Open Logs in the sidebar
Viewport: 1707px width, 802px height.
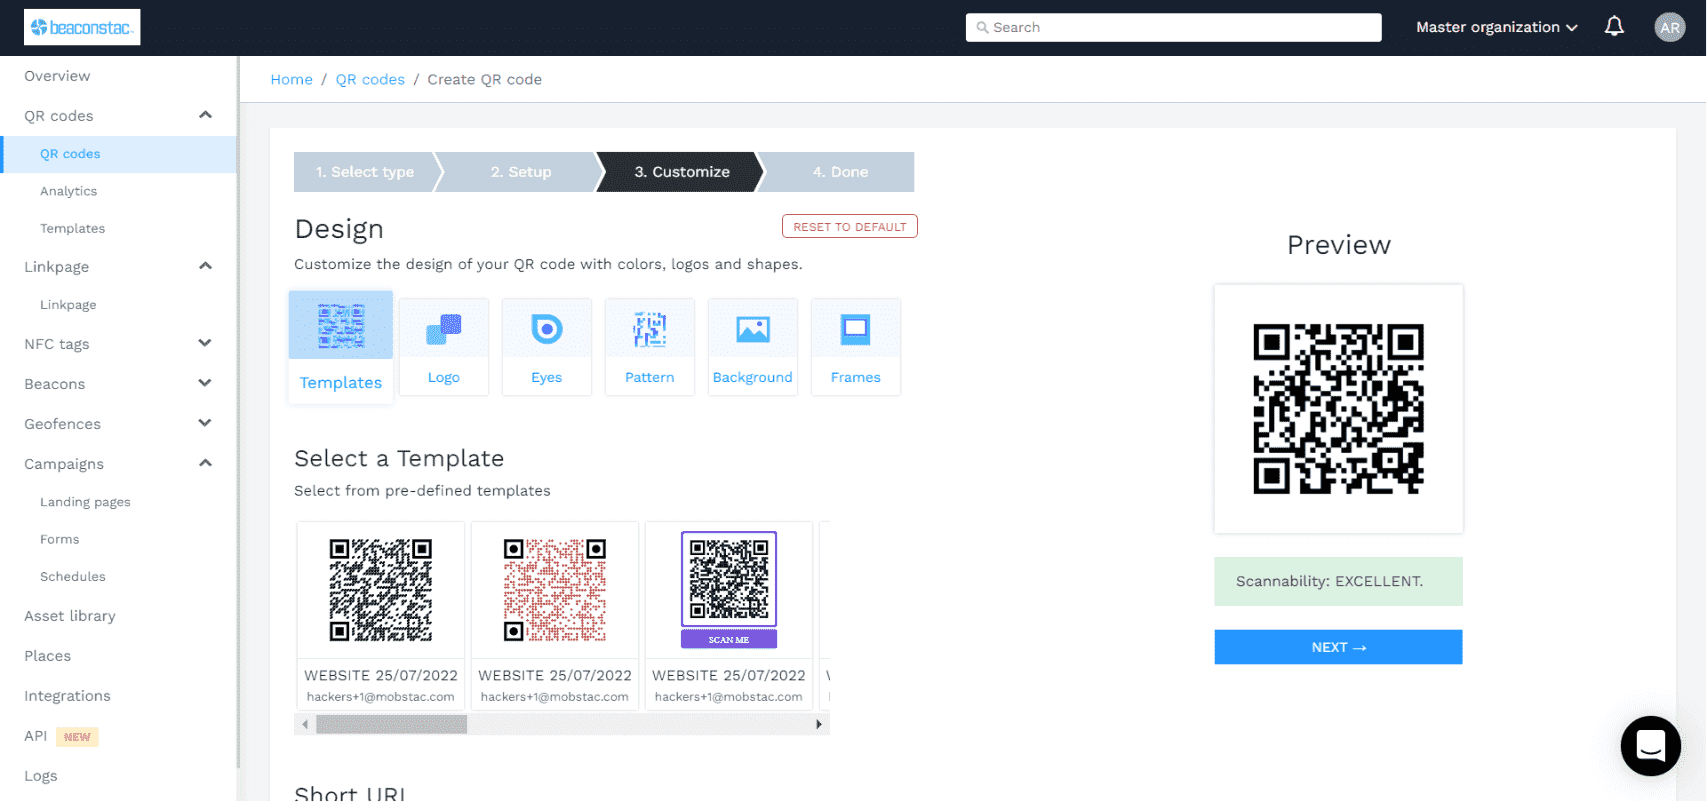point(40,776)
